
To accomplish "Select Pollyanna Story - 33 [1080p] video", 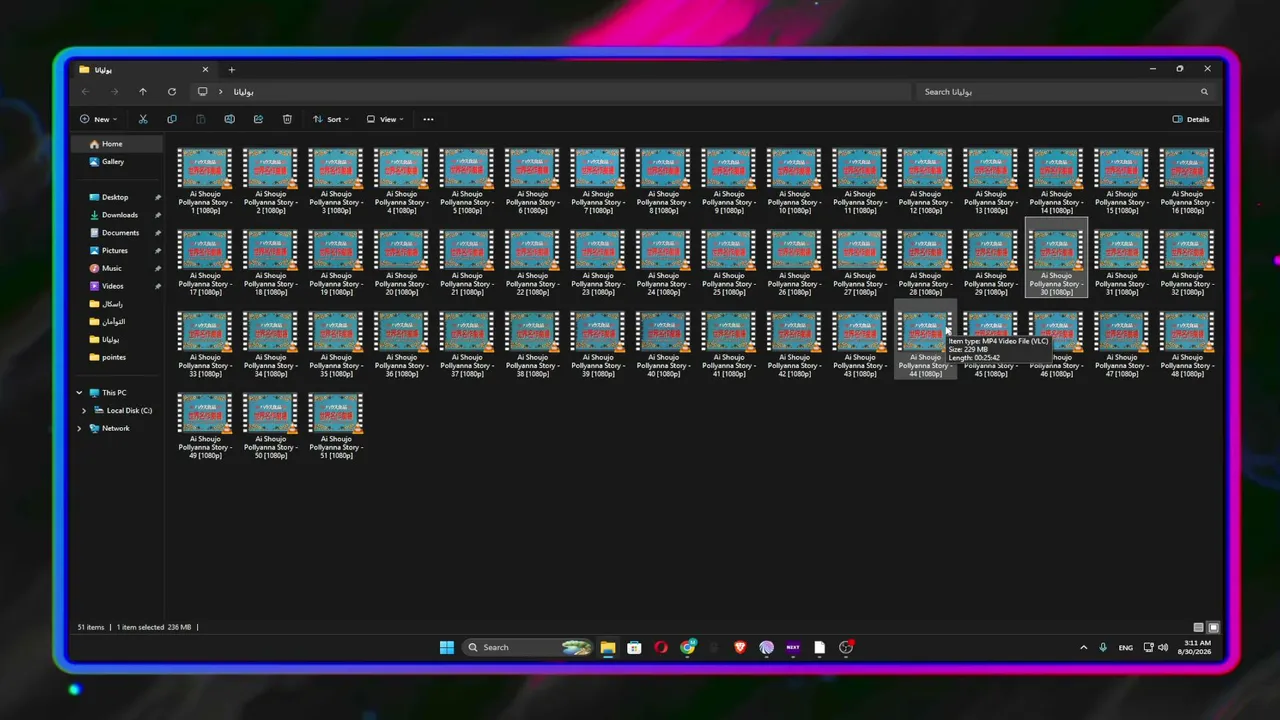I will pyautogui.click(x=205, y=345).
